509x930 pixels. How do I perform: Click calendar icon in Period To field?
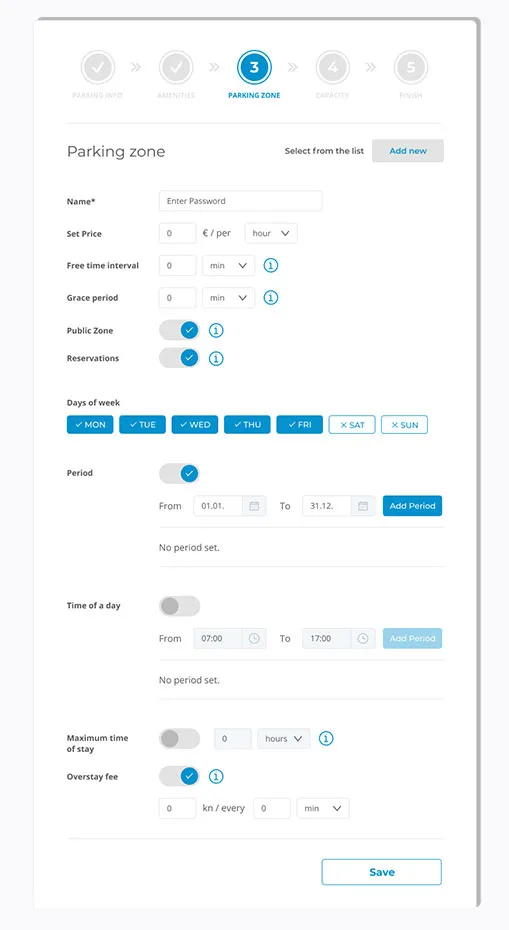click(363, 506)
